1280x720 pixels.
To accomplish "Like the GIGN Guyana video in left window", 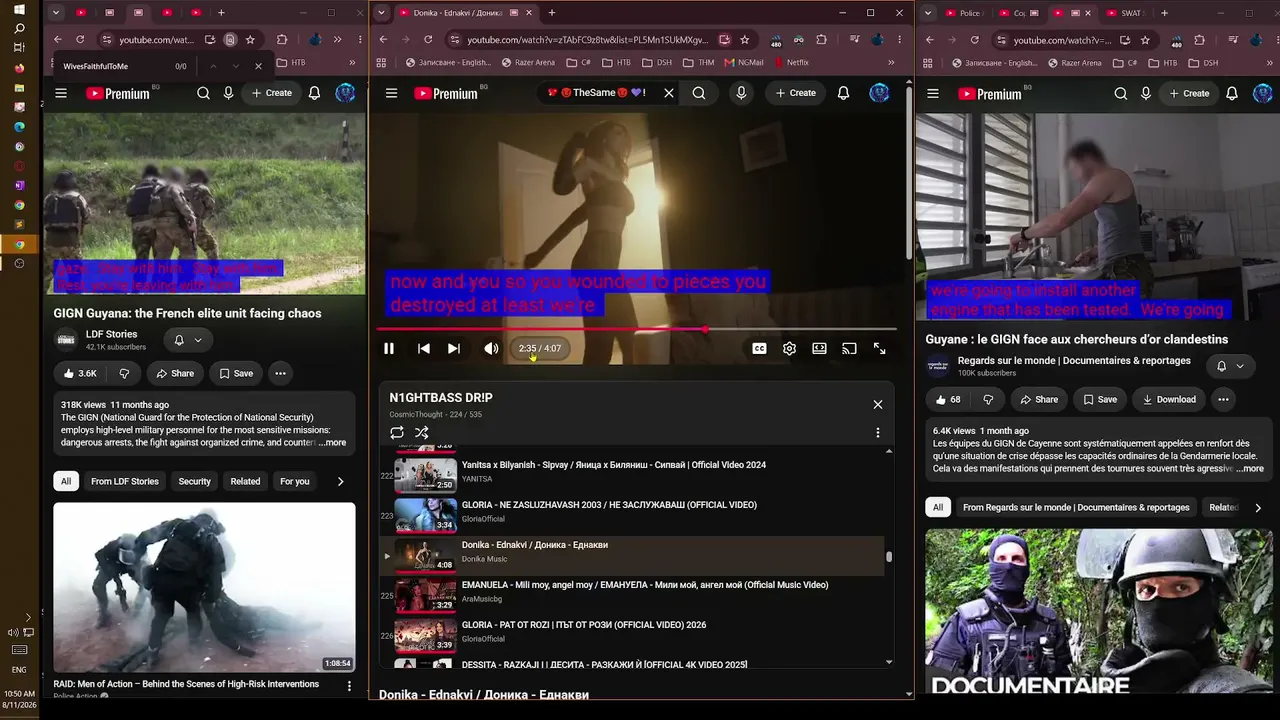I will (79, 373).
